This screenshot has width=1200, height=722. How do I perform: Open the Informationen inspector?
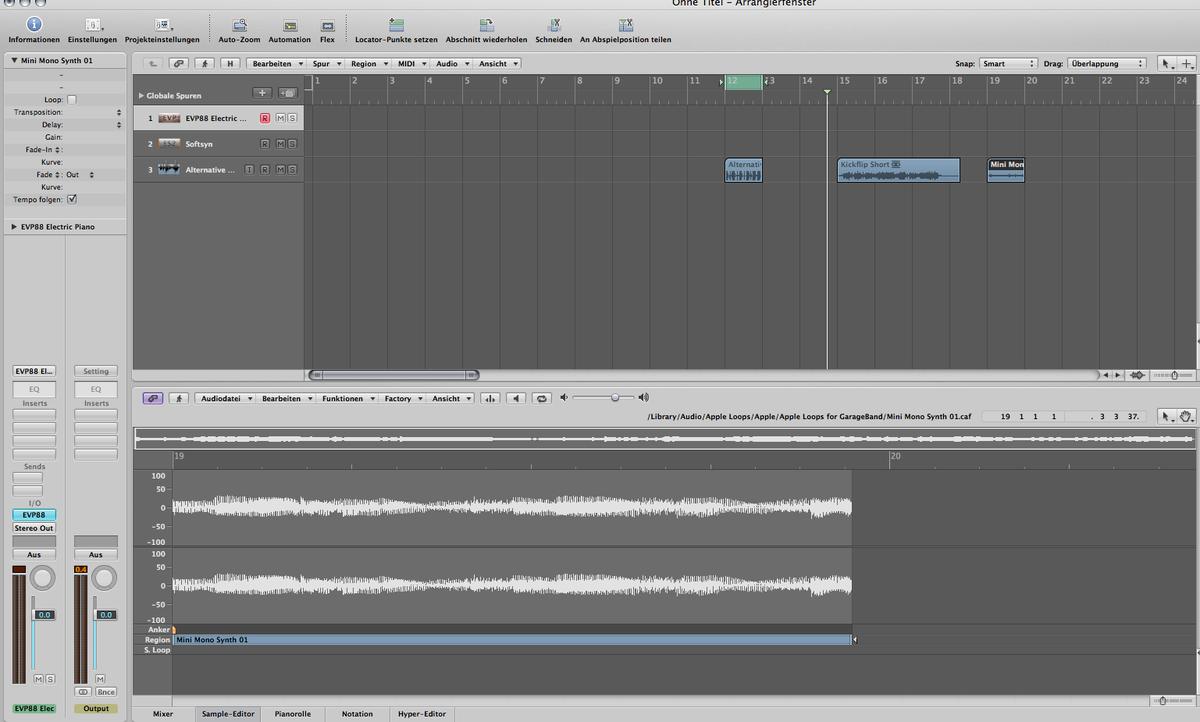tap(34, 24)
